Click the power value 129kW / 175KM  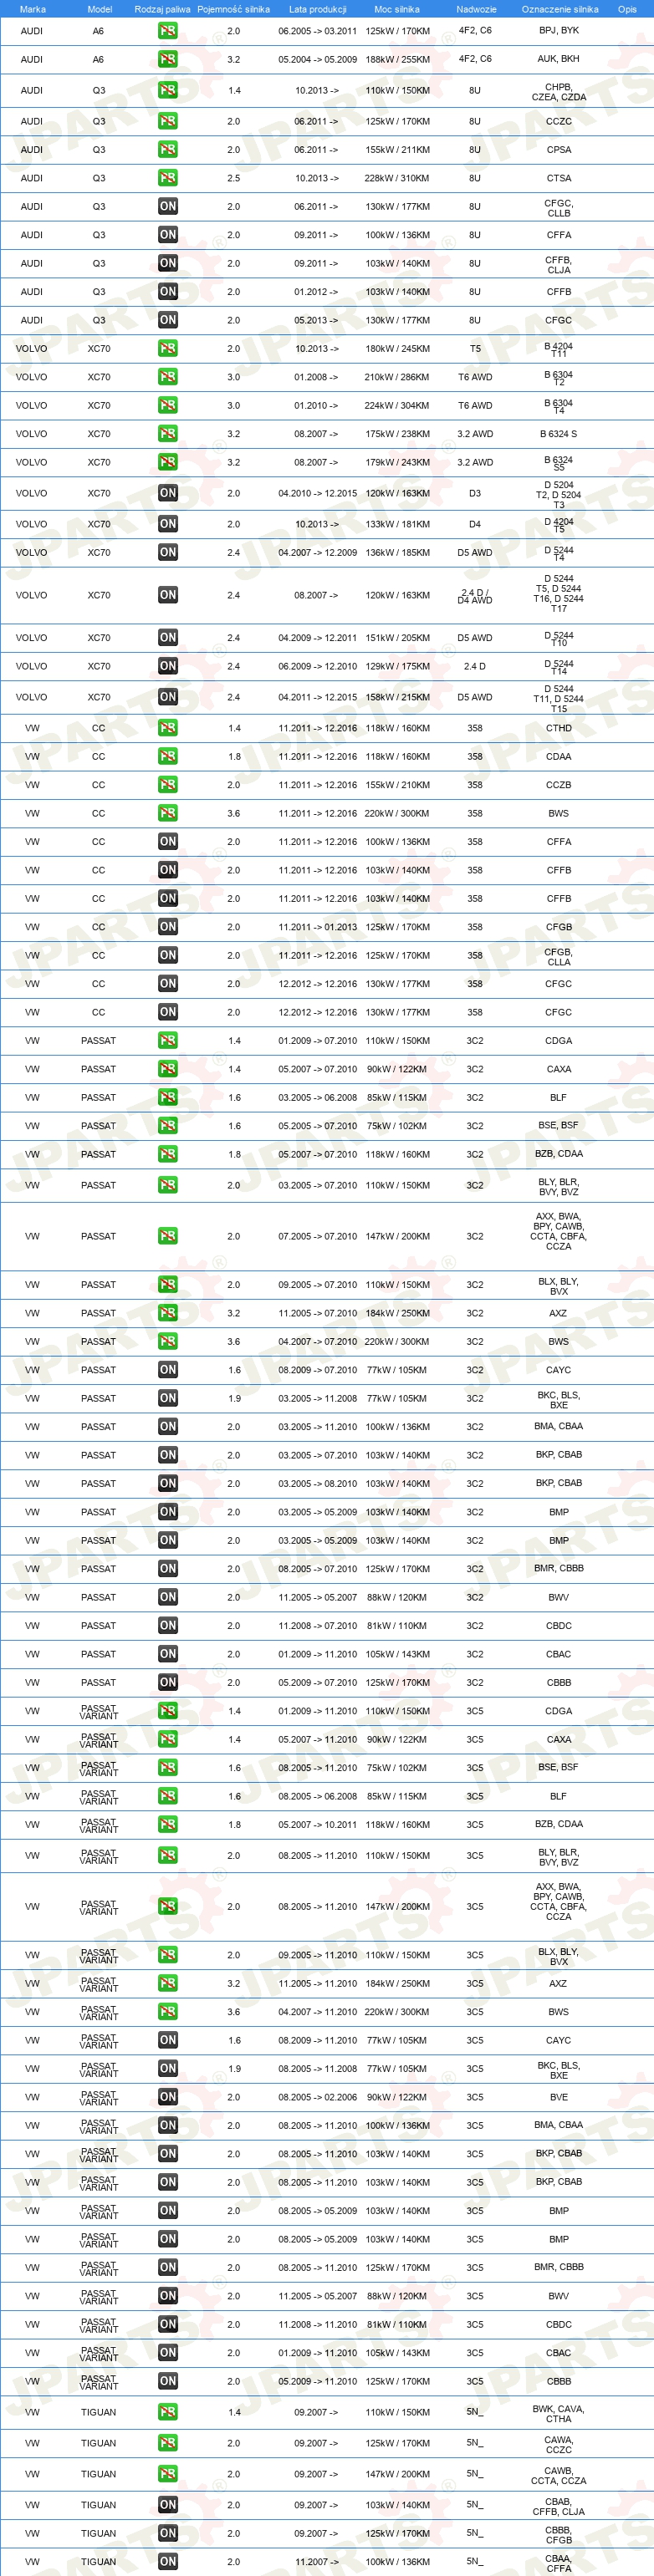pyautogui.click(x=397, y=666)
